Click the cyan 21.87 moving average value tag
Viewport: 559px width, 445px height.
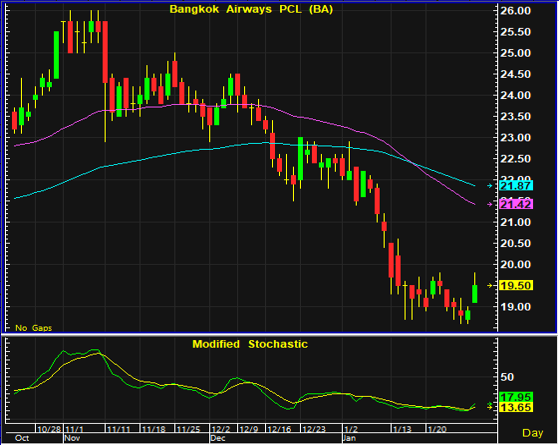pyautogui.click(x=516, y=185)
